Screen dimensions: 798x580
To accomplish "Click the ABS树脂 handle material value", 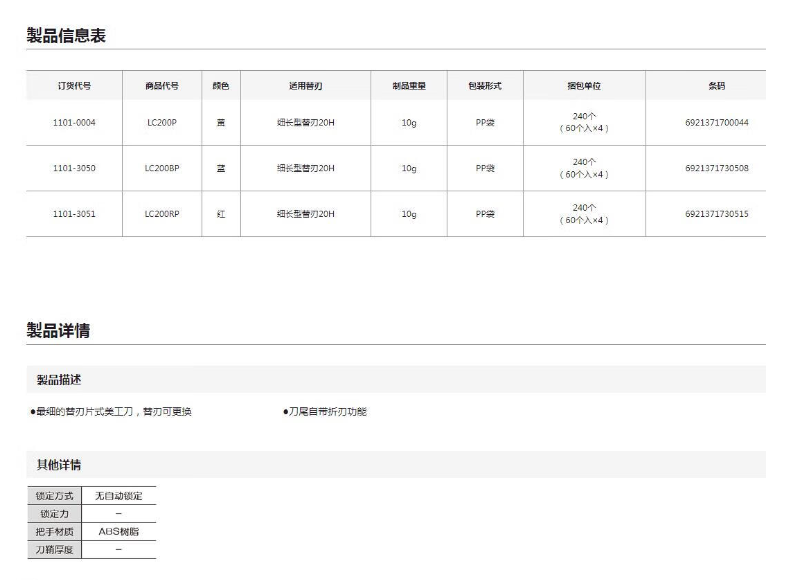I will tap(119, 532).
